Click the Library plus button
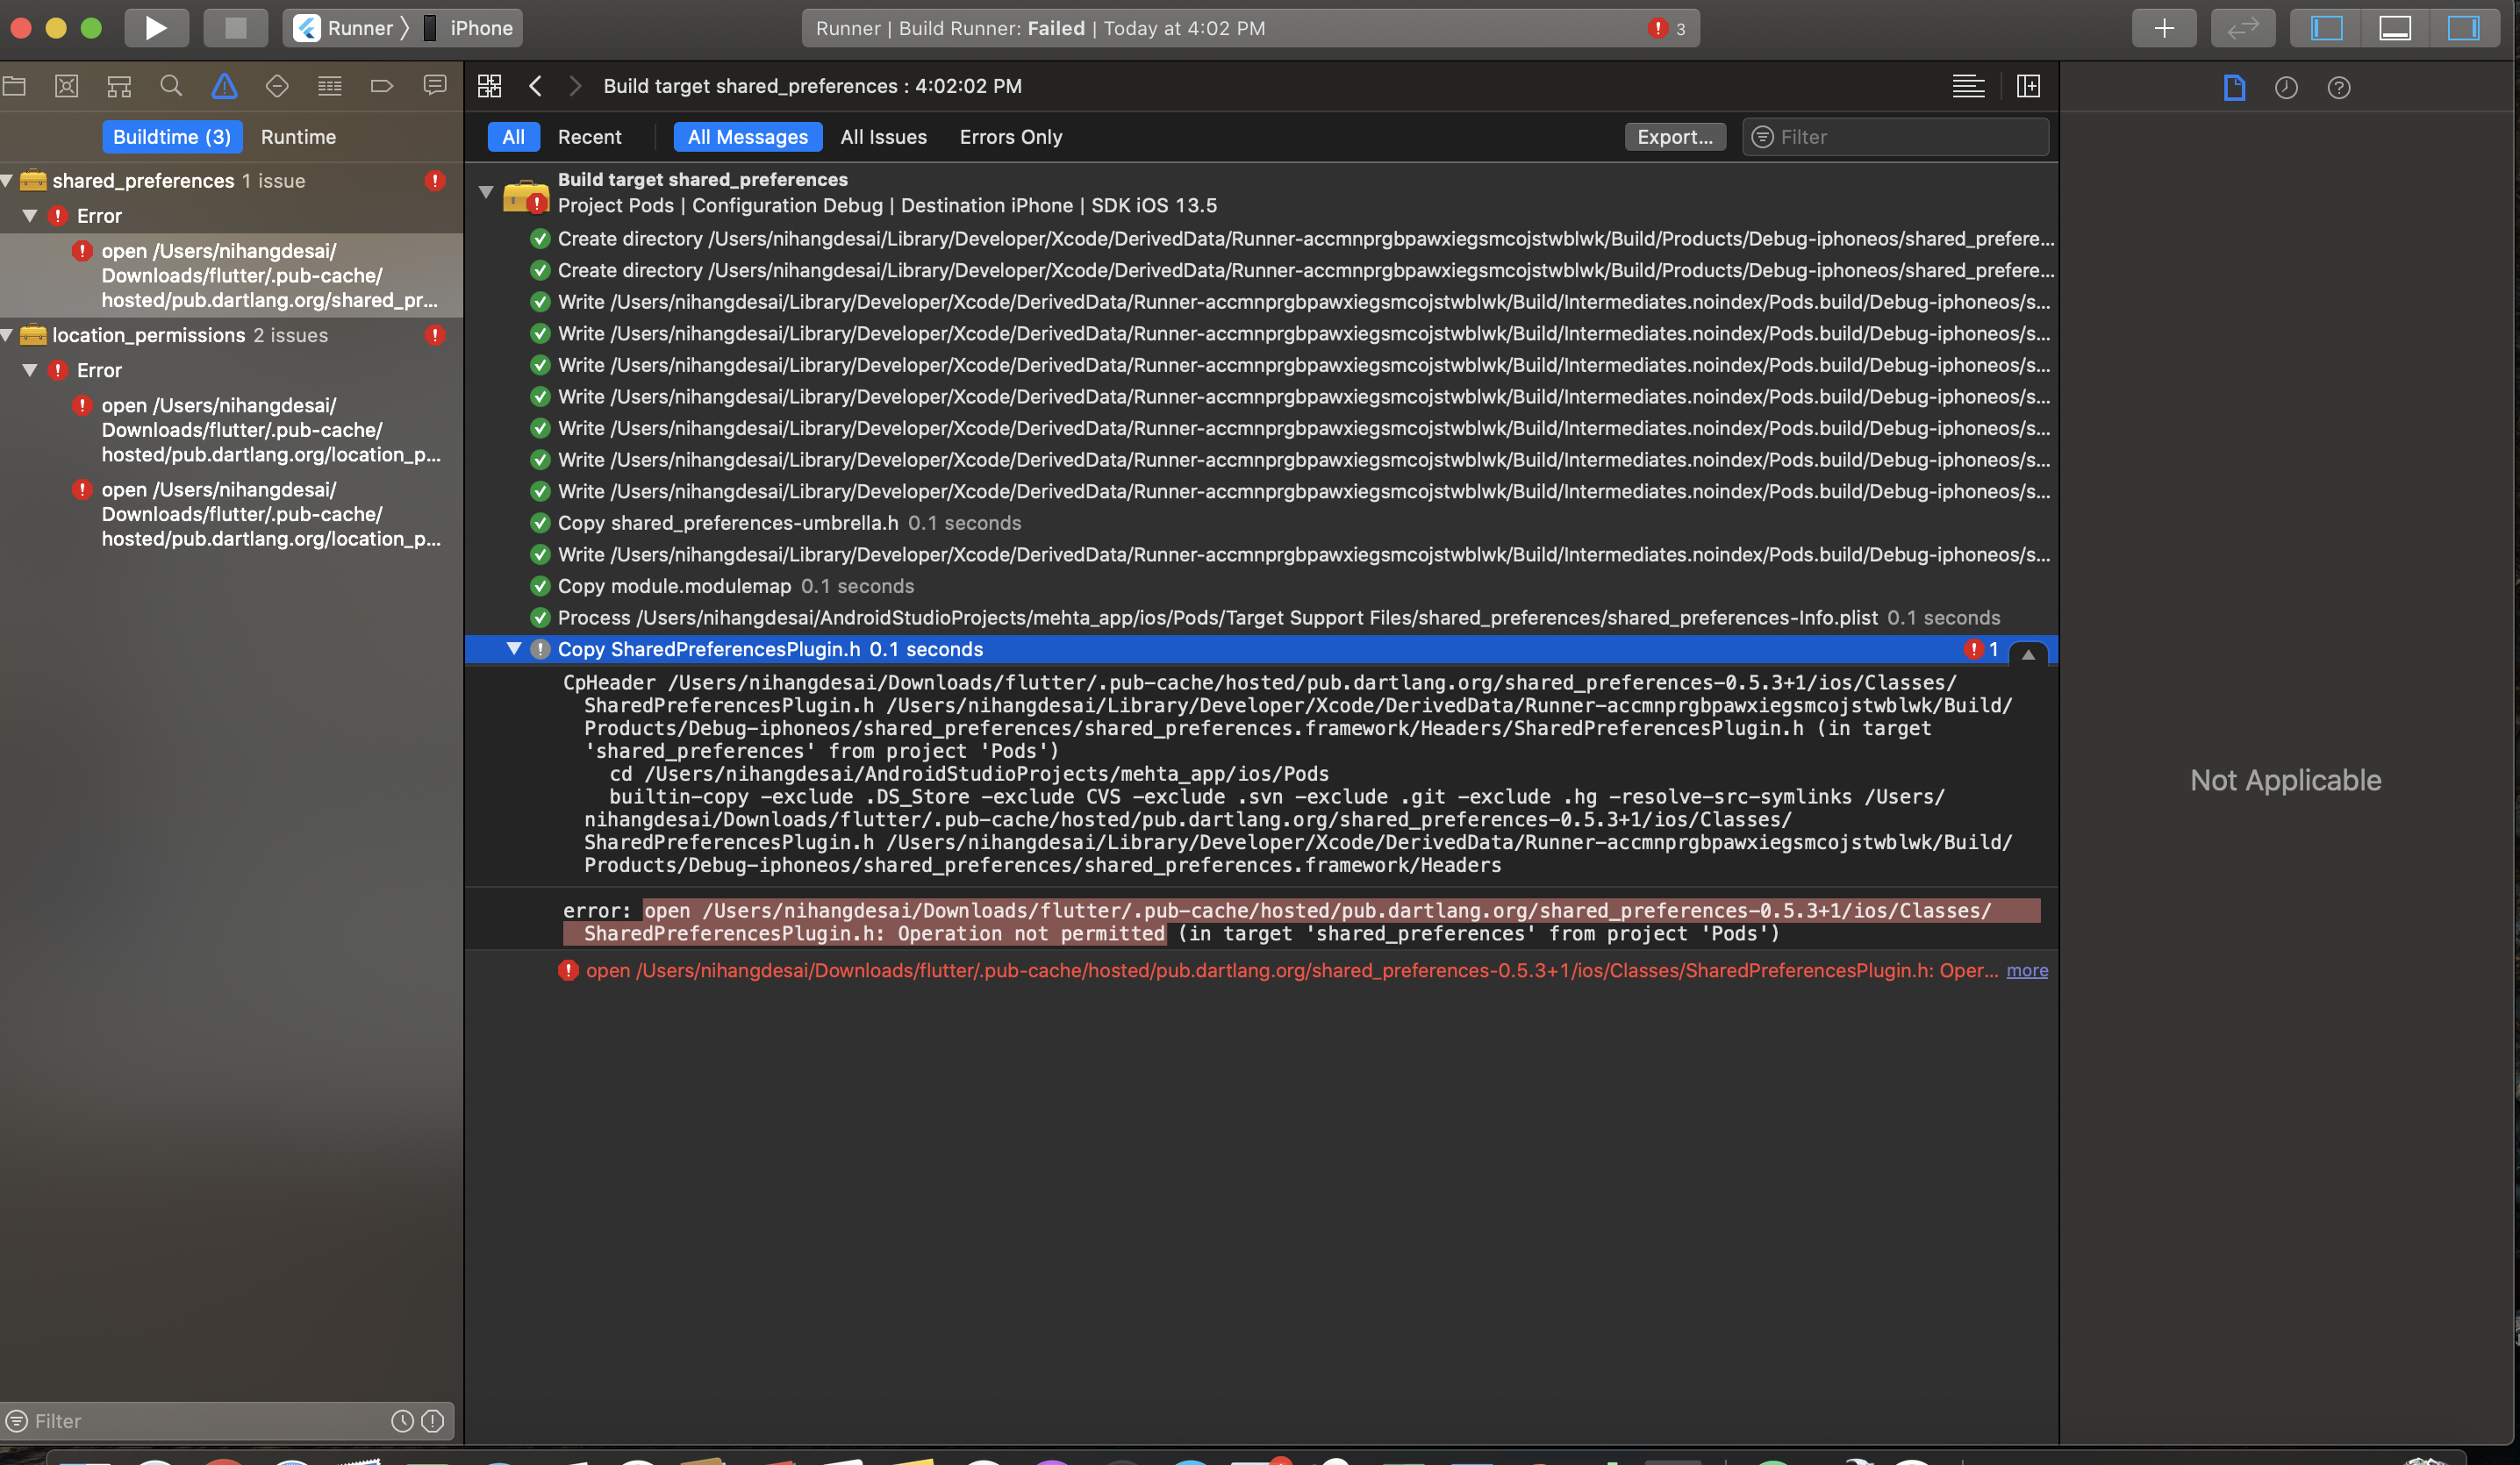 pos(2163,28)
